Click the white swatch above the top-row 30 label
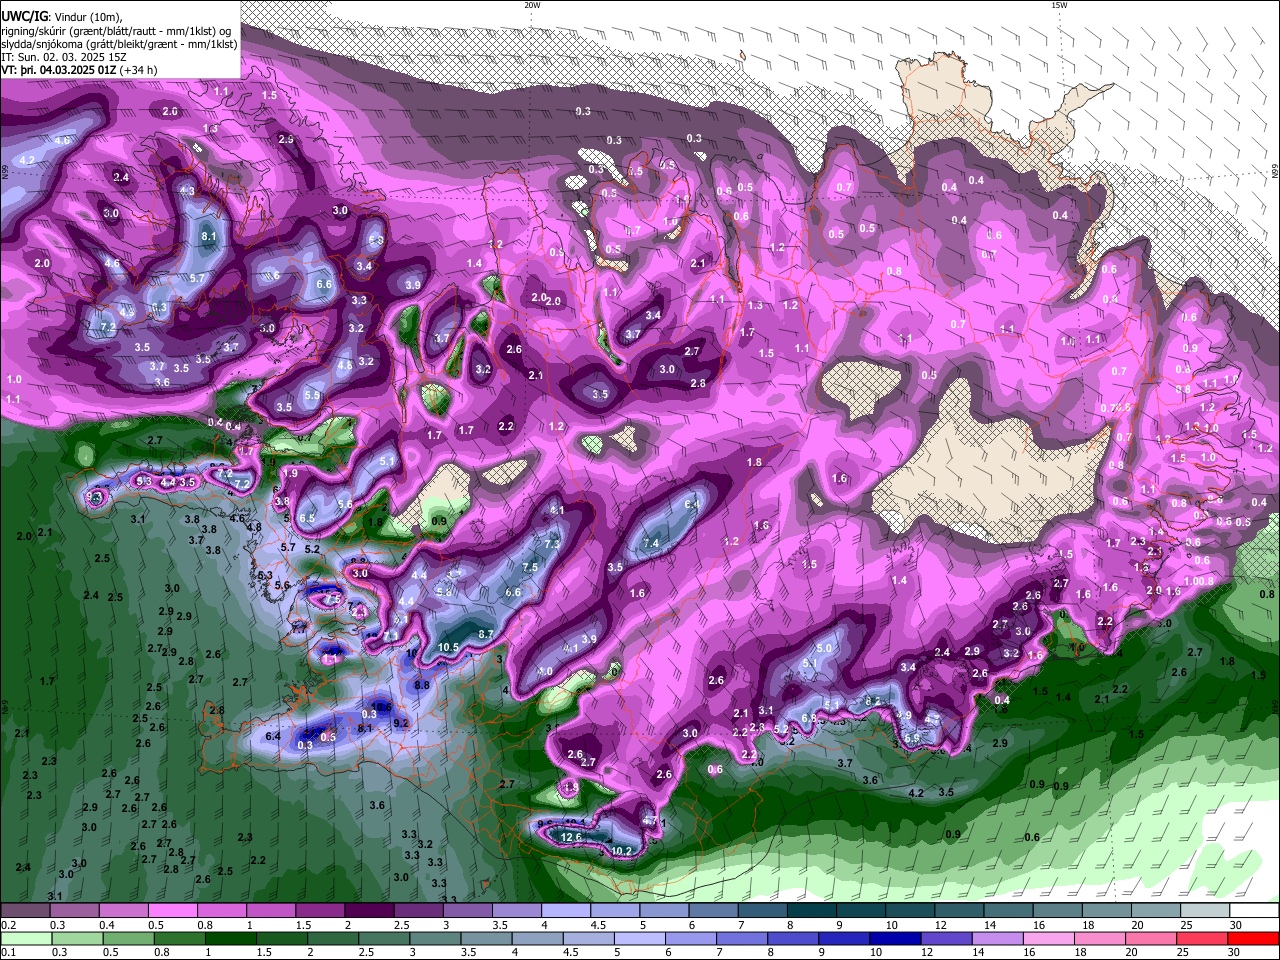The height and width of the screenshot is (960, 1280). coord(1254,910)
